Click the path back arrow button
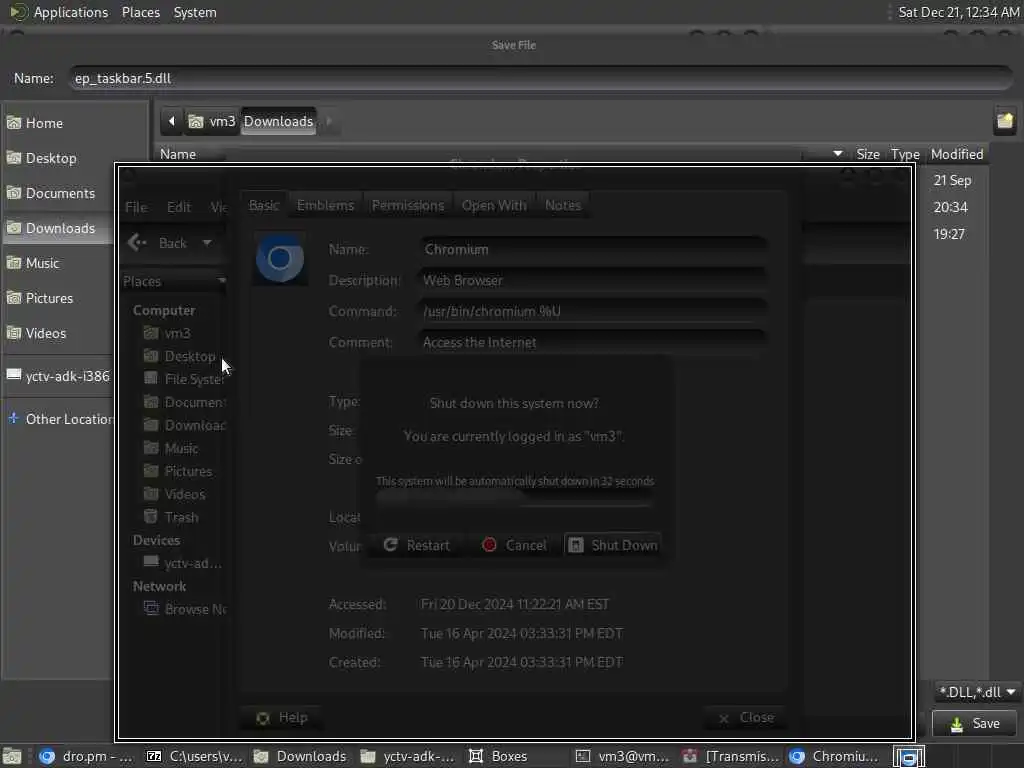 (x=172, y=121)
